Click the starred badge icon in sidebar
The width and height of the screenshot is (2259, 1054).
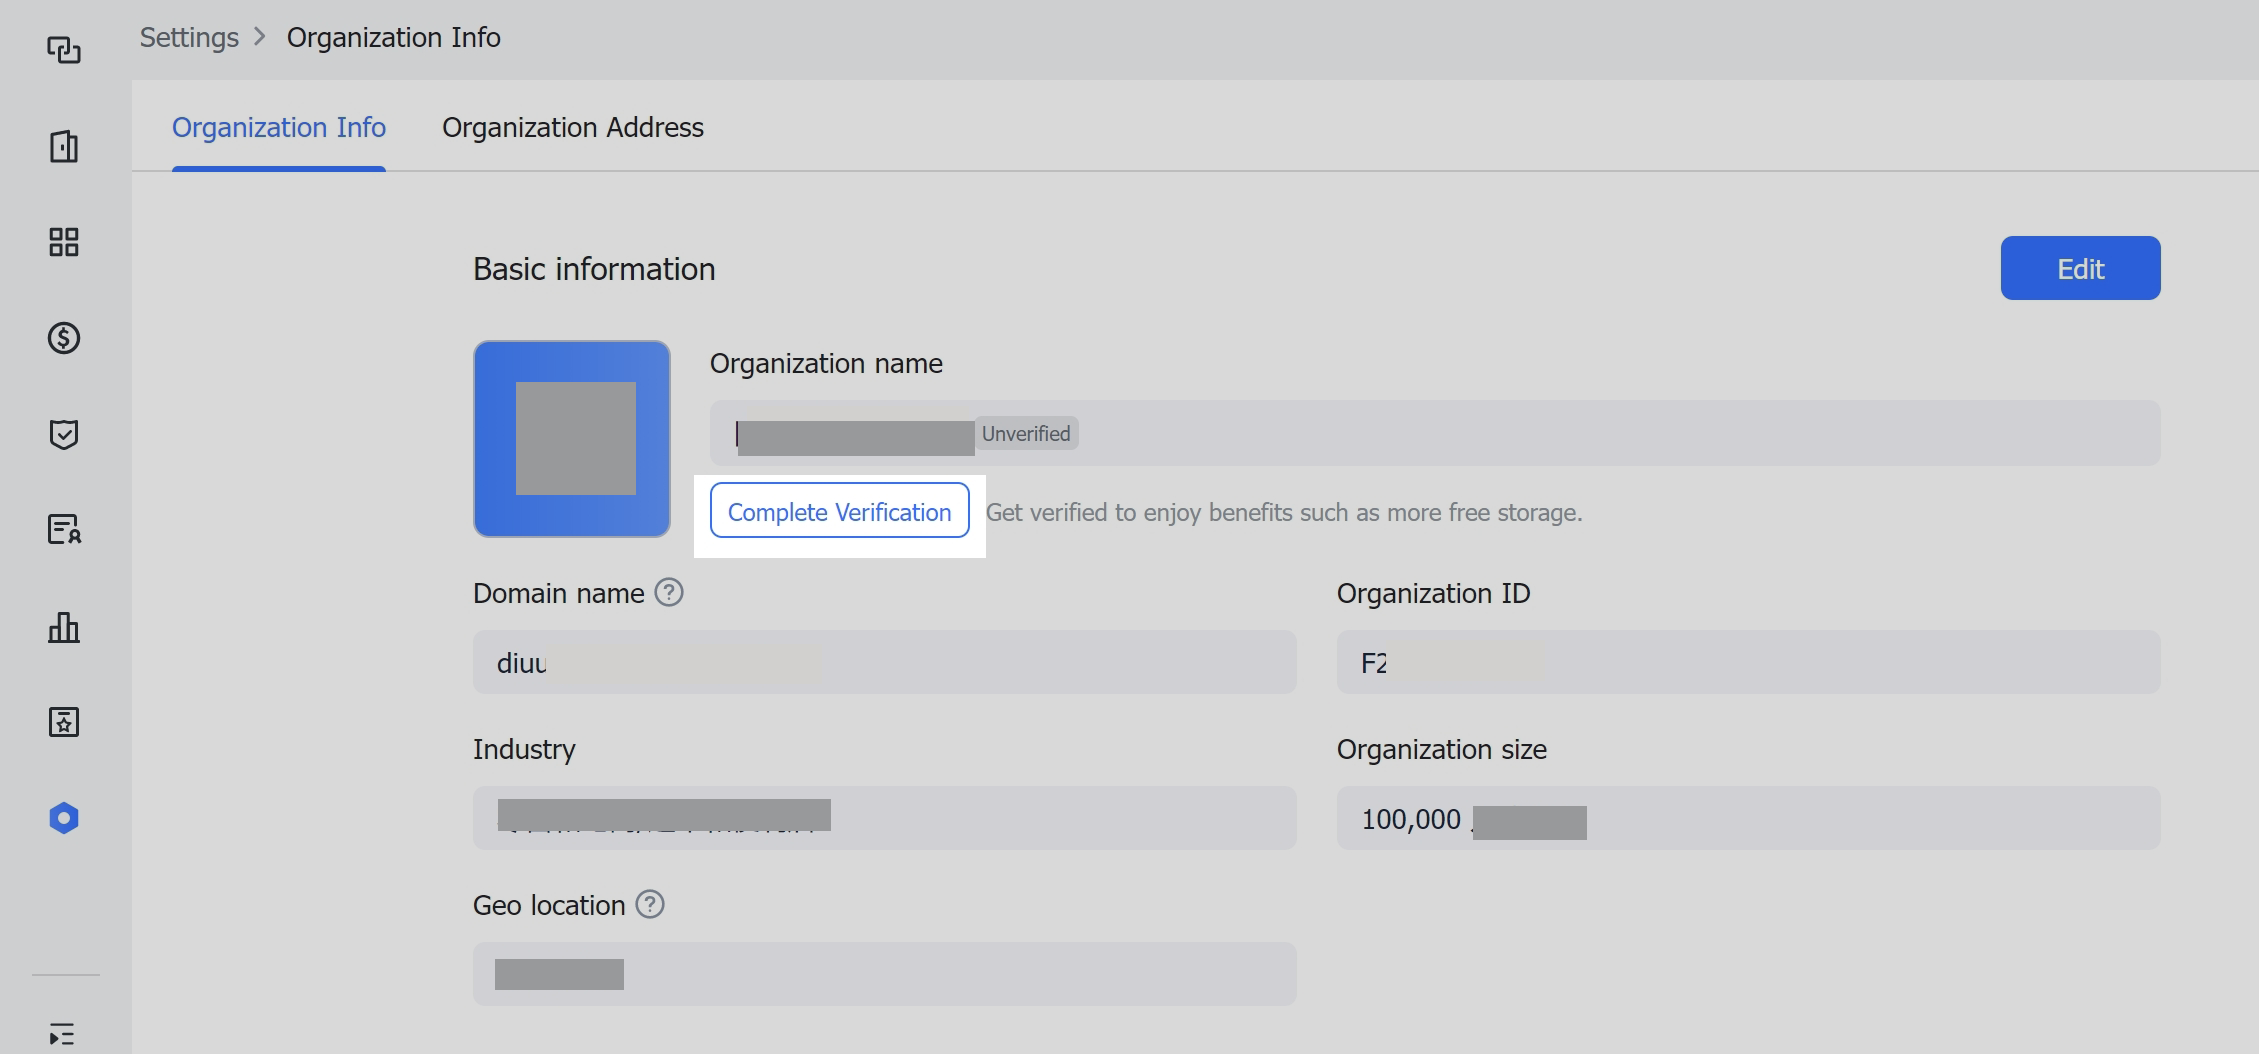click(64, 722)
